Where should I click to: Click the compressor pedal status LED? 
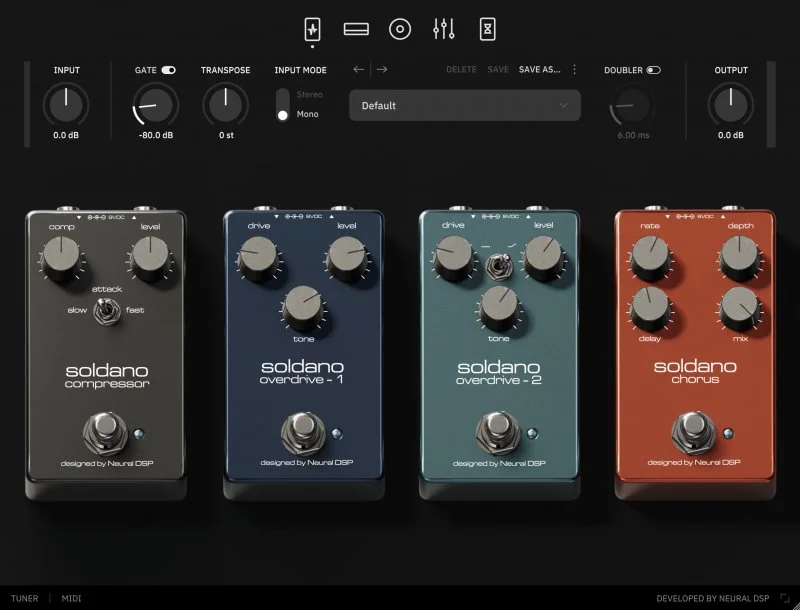coord(139,434)
